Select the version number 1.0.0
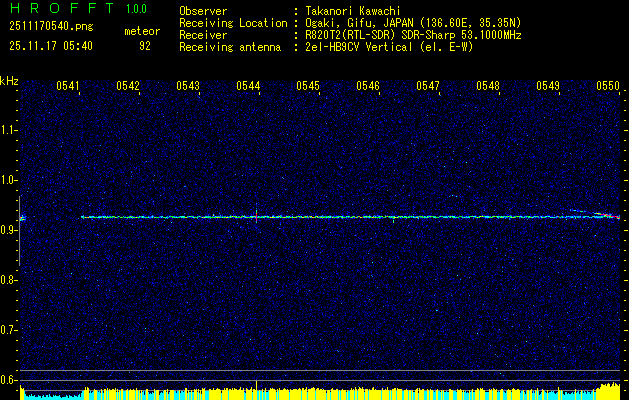The height and width of the screenshot is (400, 629). [x=136, y=9]
